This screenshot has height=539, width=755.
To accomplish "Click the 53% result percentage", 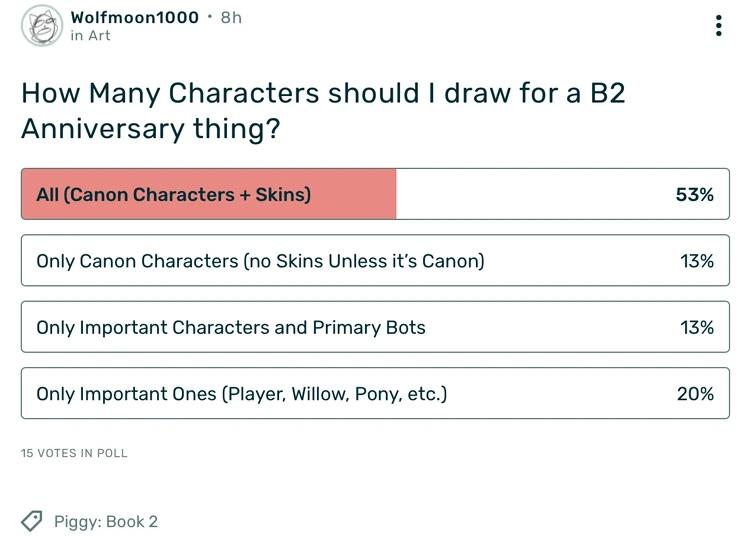I will click(x=694, y=194).
